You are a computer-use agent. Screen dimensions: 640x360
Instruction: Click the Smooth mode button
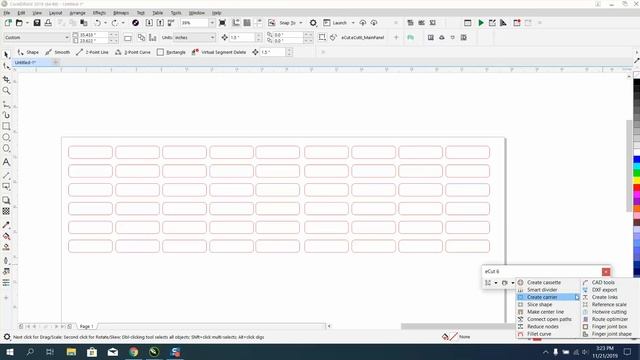pos(58,52)
